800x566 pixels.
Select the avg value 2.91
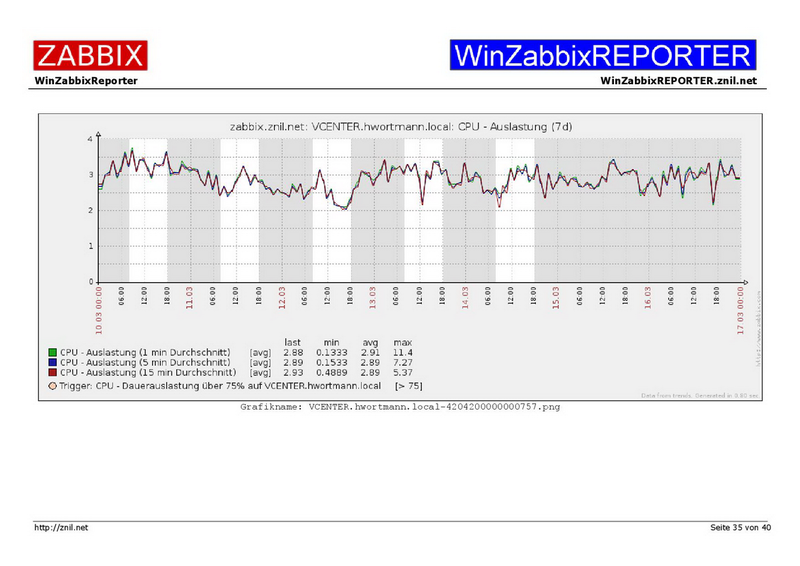pyautogui.click(x=370, y=352)
